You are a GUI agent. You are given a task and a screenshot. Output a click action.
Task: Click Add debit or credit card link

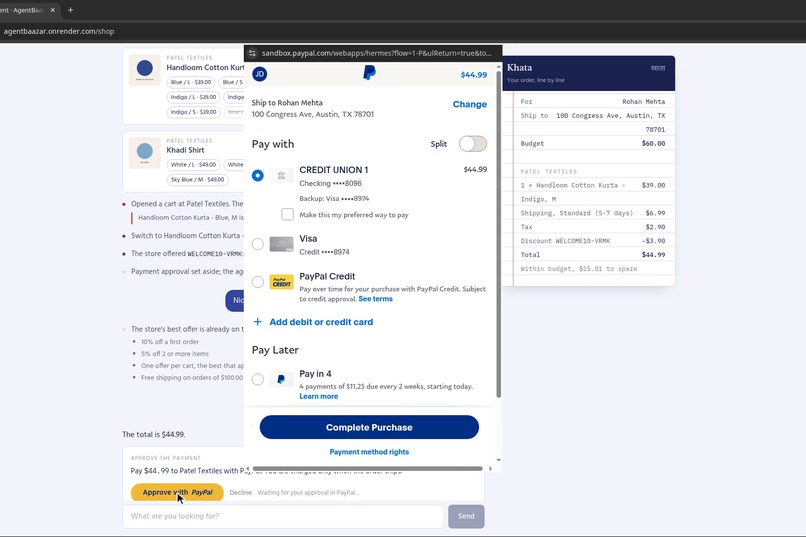click(321, 322)
